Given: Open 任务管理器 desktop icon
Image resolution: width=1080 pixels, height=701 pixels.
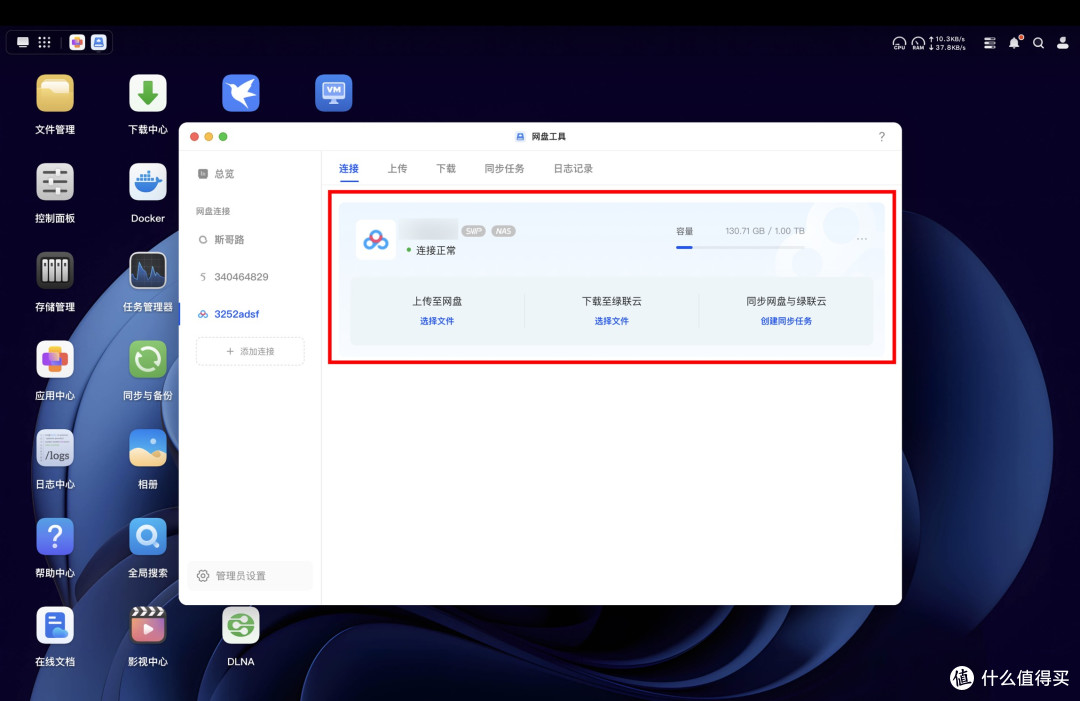Looking at the screenshot, I should click(x=147, y=271).
